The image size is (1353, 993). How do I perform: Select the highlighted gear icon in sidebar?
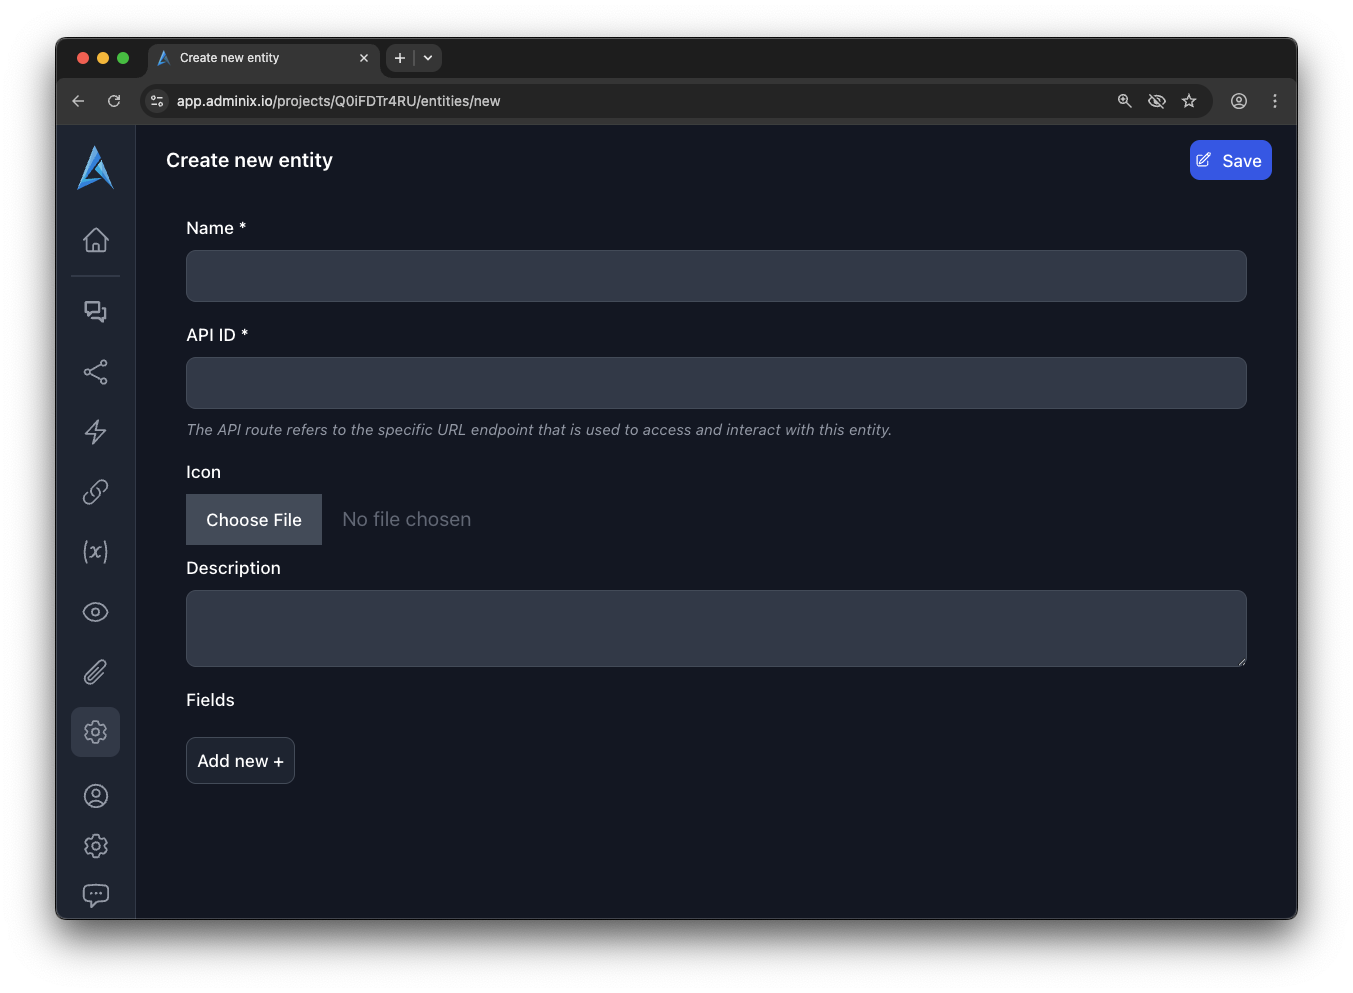96,732
